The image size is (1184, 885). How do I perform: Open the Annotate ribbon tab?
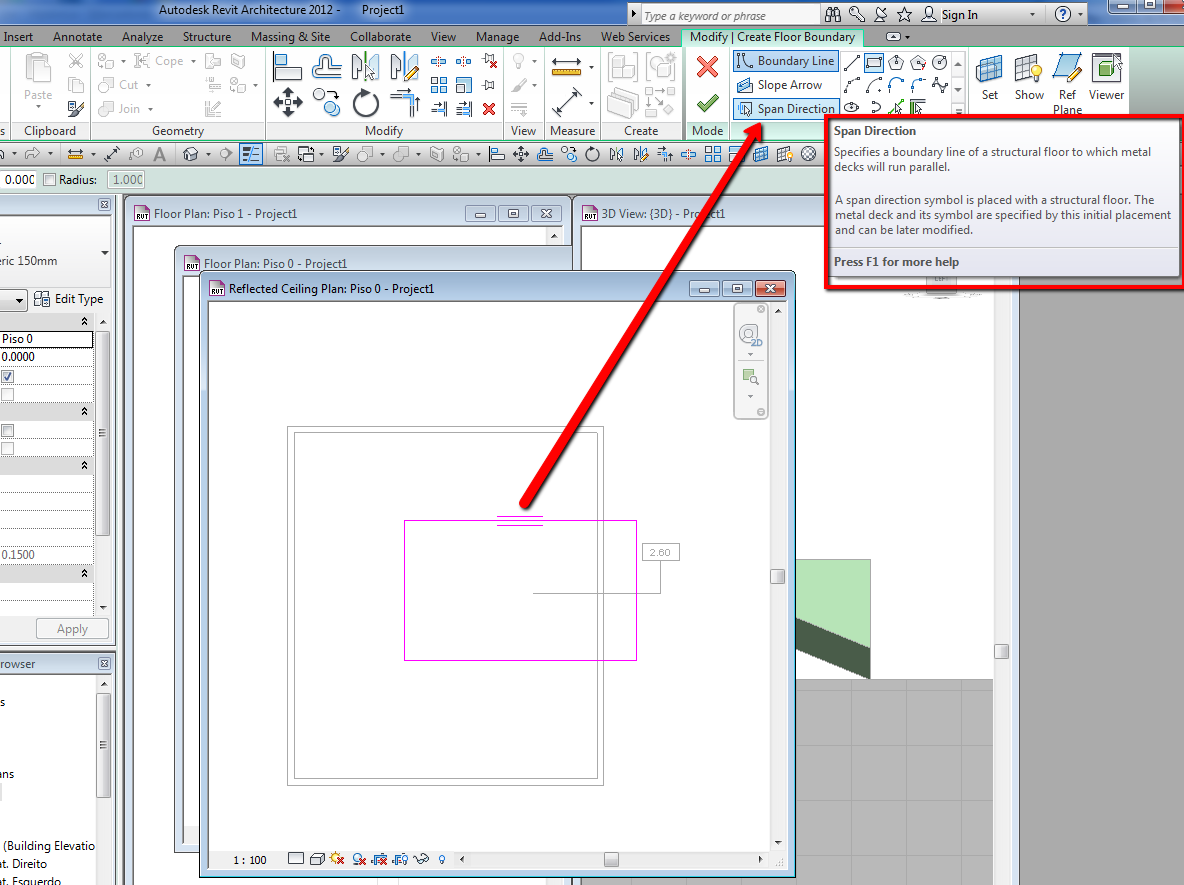point(78,37)
